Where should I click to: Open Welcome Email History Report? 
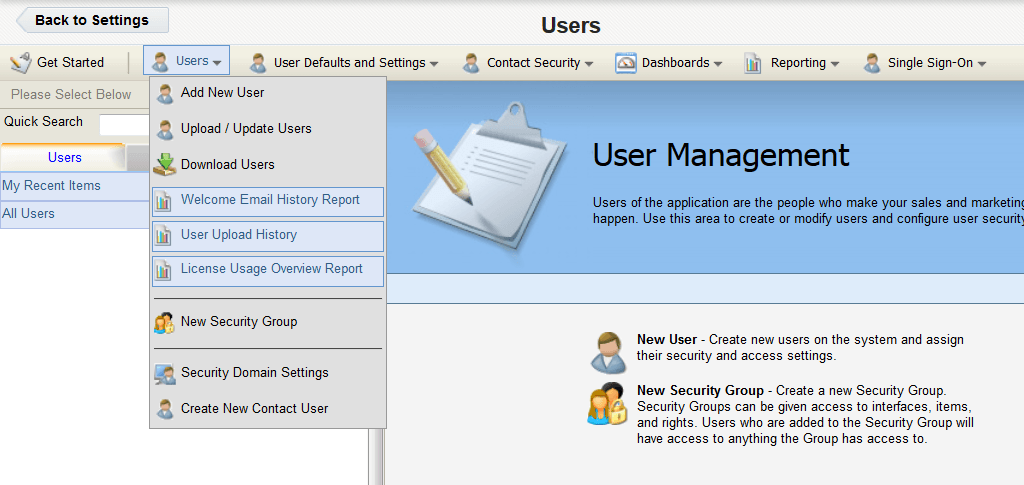pyautogui.click(x=268, y=202)
